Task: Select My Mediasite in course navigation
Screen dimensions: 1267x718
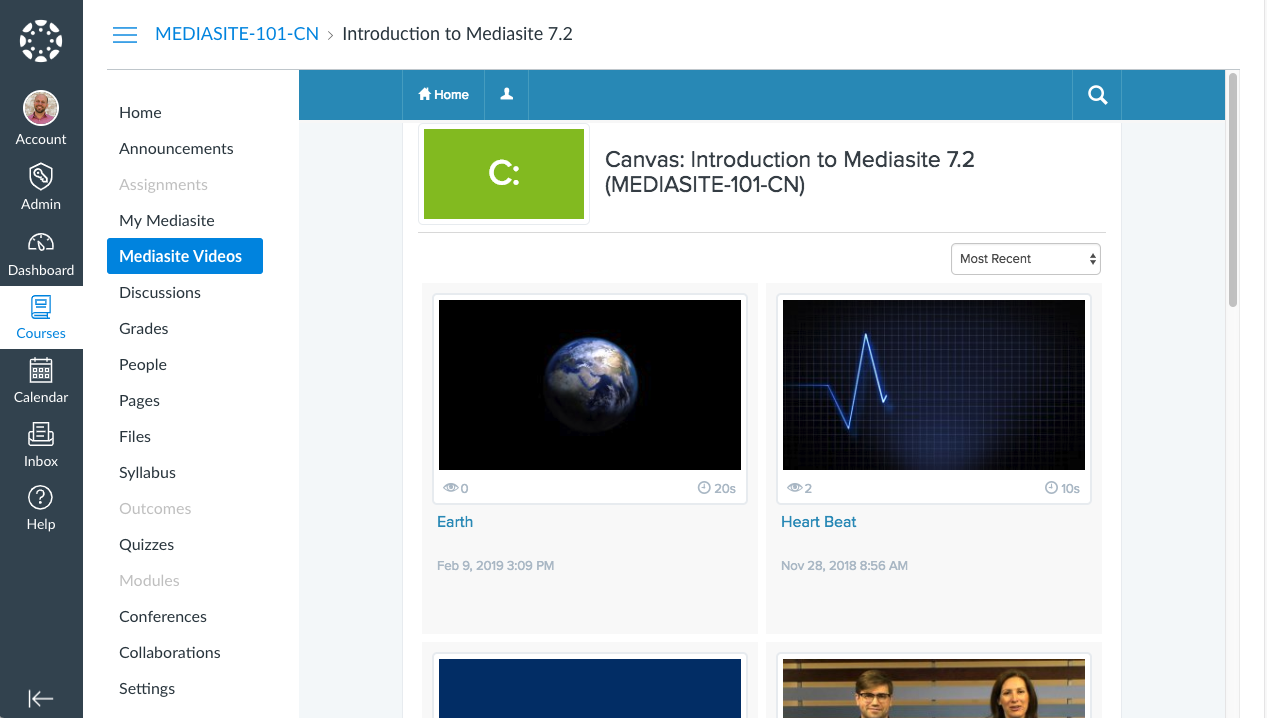Action: [167, 221]
